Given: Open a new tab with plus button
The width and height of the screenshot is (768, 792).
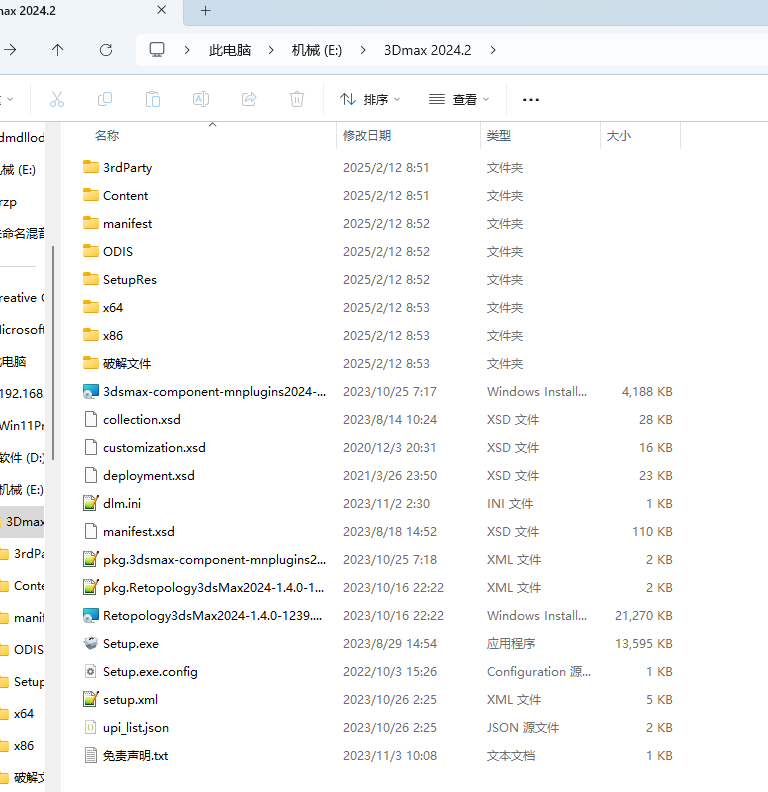Looking at the screenshot, I should coord(205,11).
